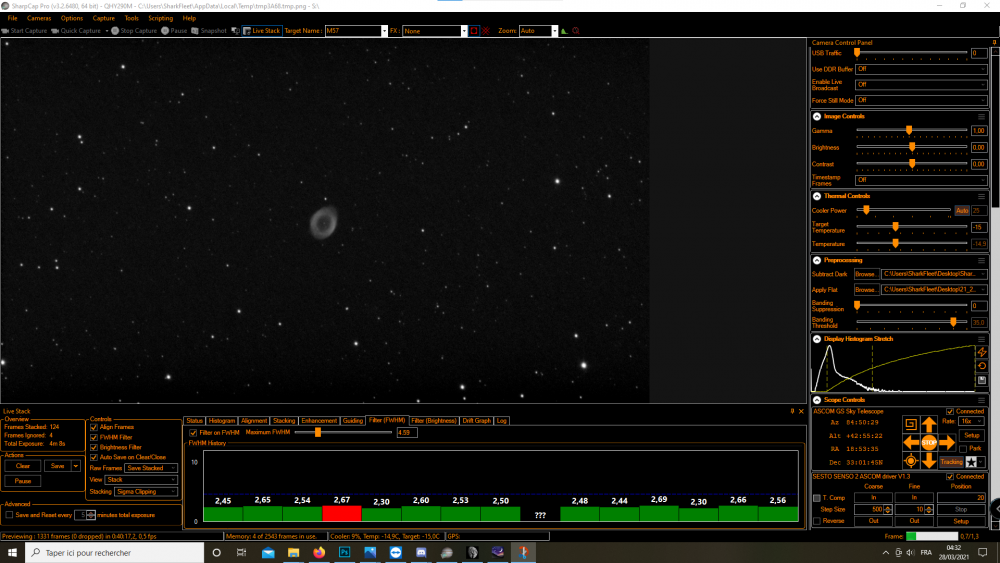Open the Use DDR Buffer dropdown
The image size is (1000, 563).
[x=921, y=69]
